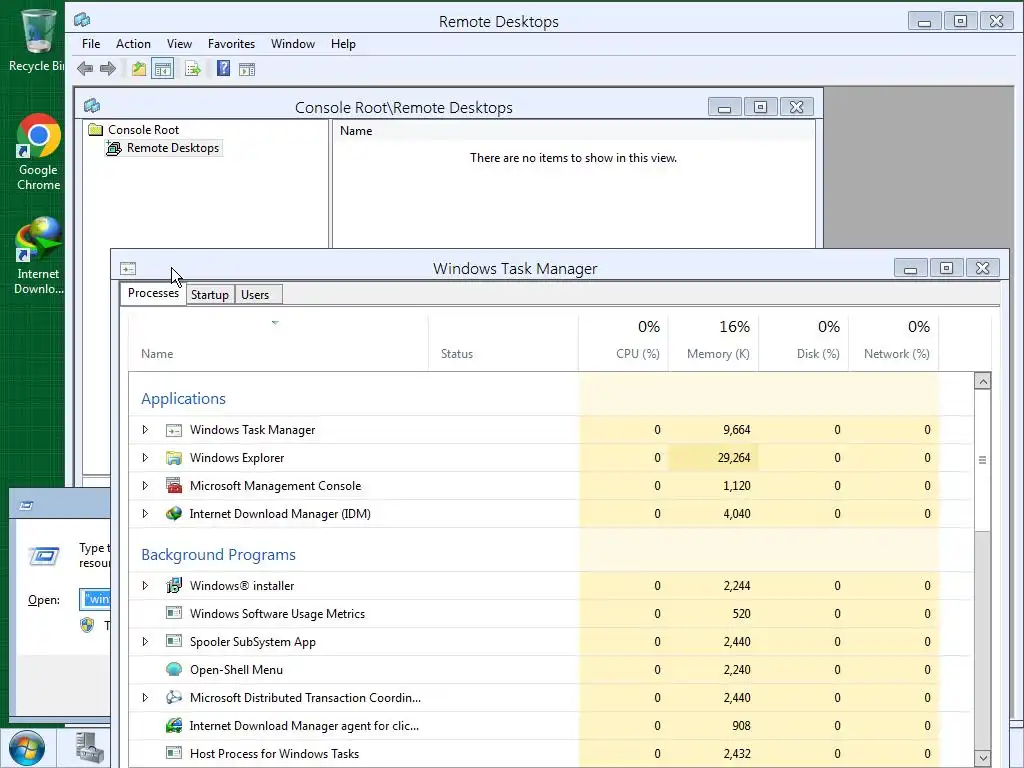This screenshot has width=1024, height=768.
Task: Click the Background Programs group heading
Action: [x=218, y=554]
